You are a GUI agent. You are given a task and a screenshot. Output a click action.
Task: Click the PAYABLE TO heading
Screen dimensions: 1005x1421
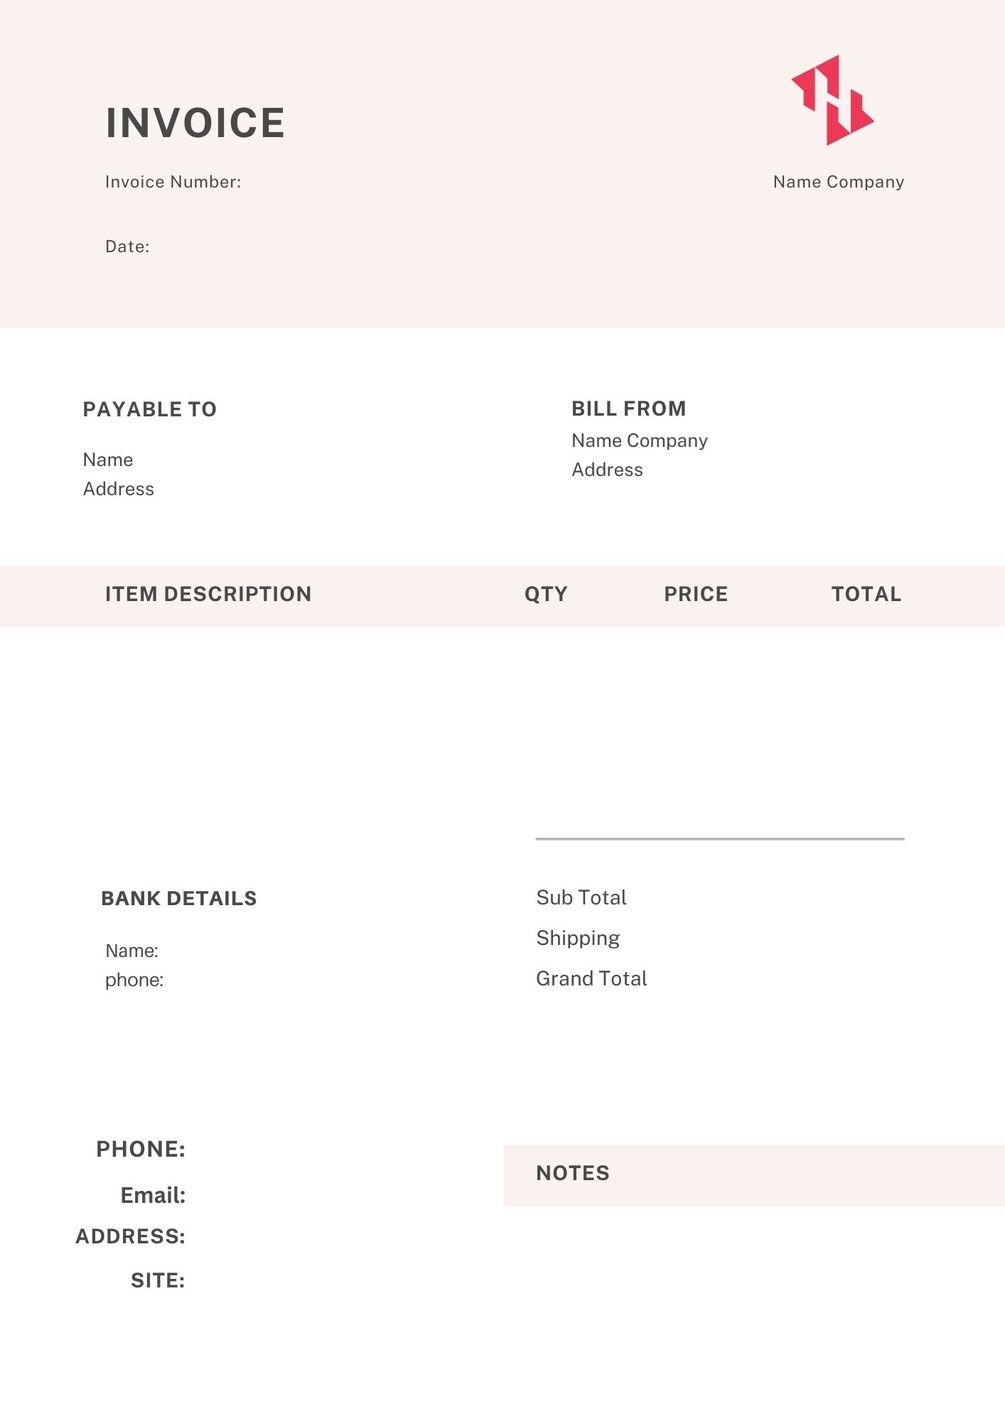(150, 409)
